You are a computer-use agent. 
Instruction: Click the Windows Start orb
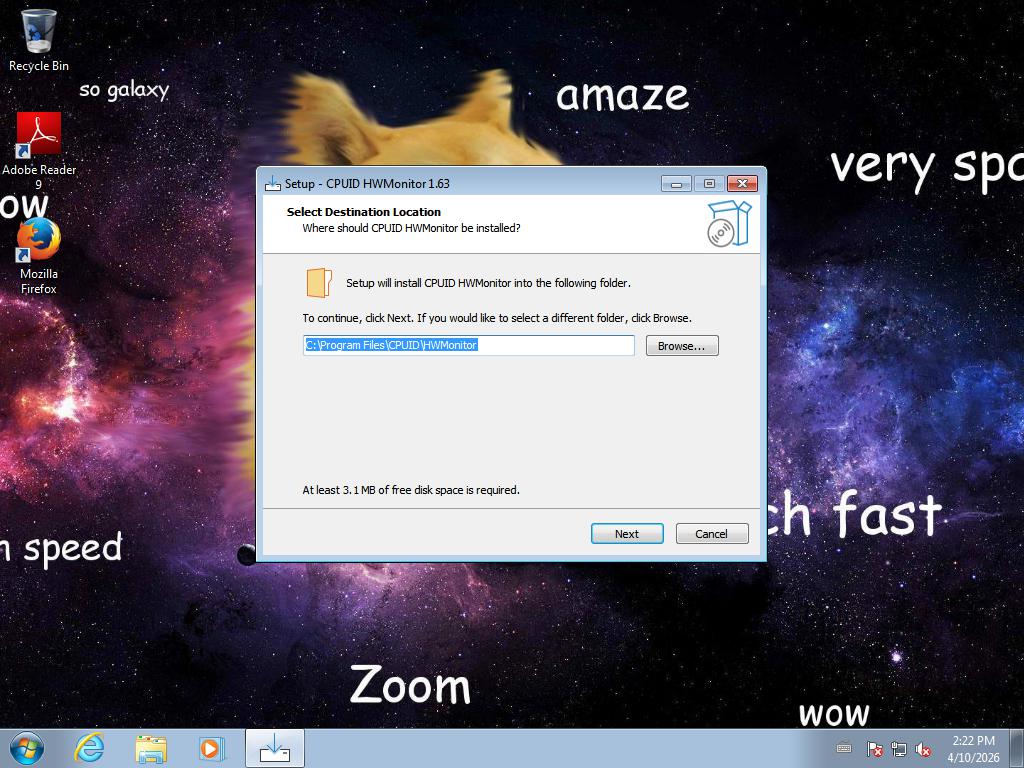pos(27,748)
